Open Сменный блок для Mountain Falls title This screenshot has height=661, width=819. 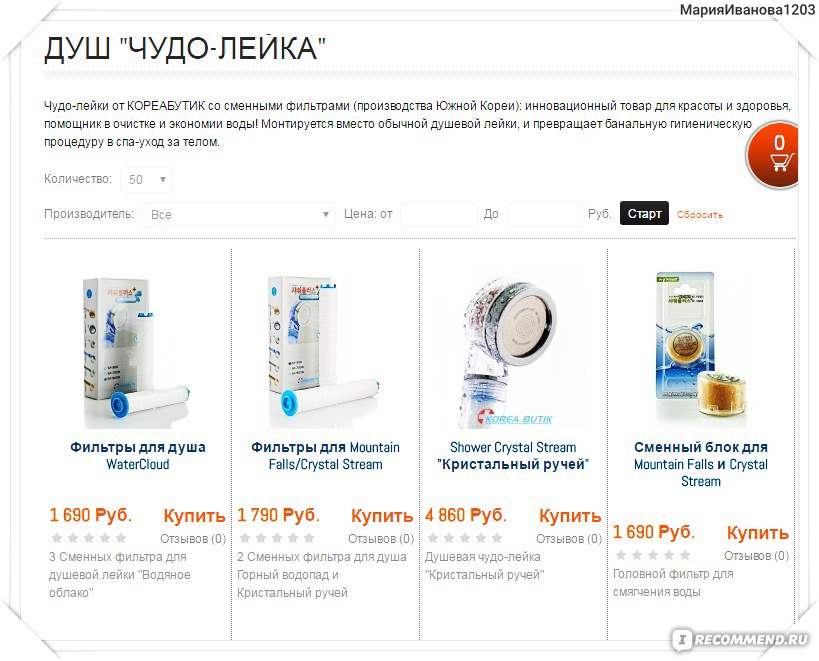[x=700, y=464]
